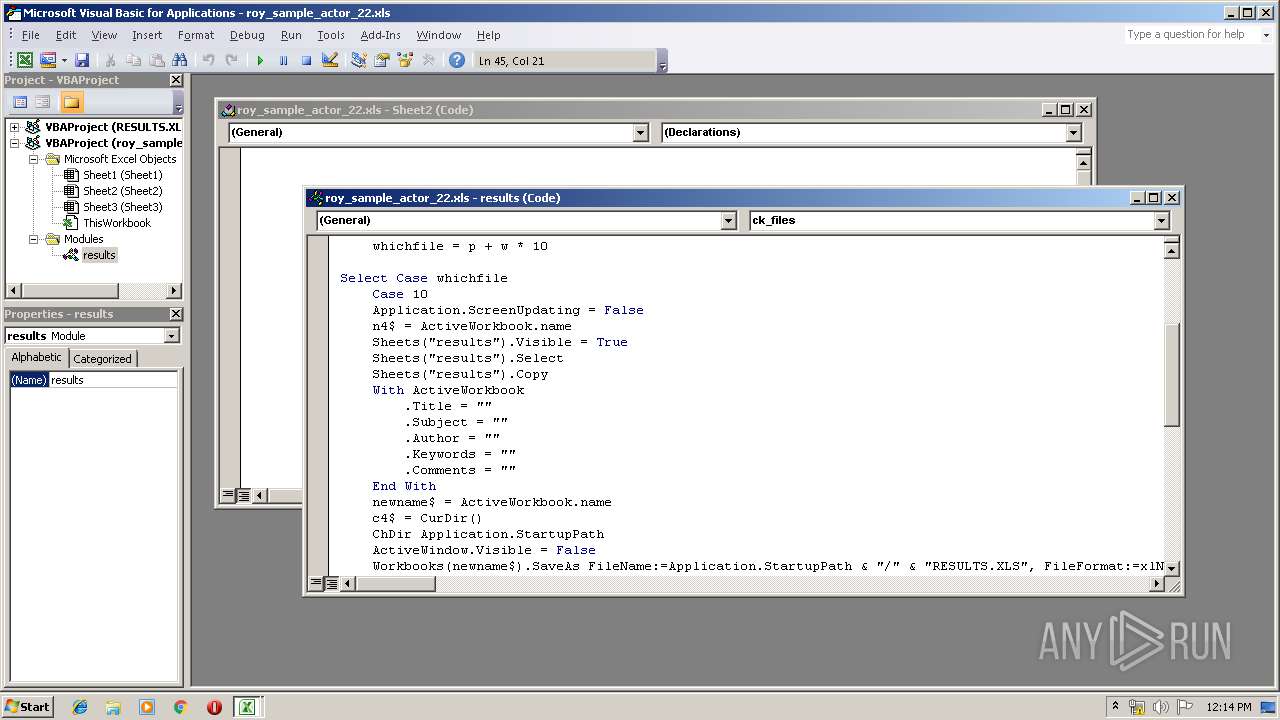Edit the (Name) property value field
1280x720 pixels.
point(114,380)
